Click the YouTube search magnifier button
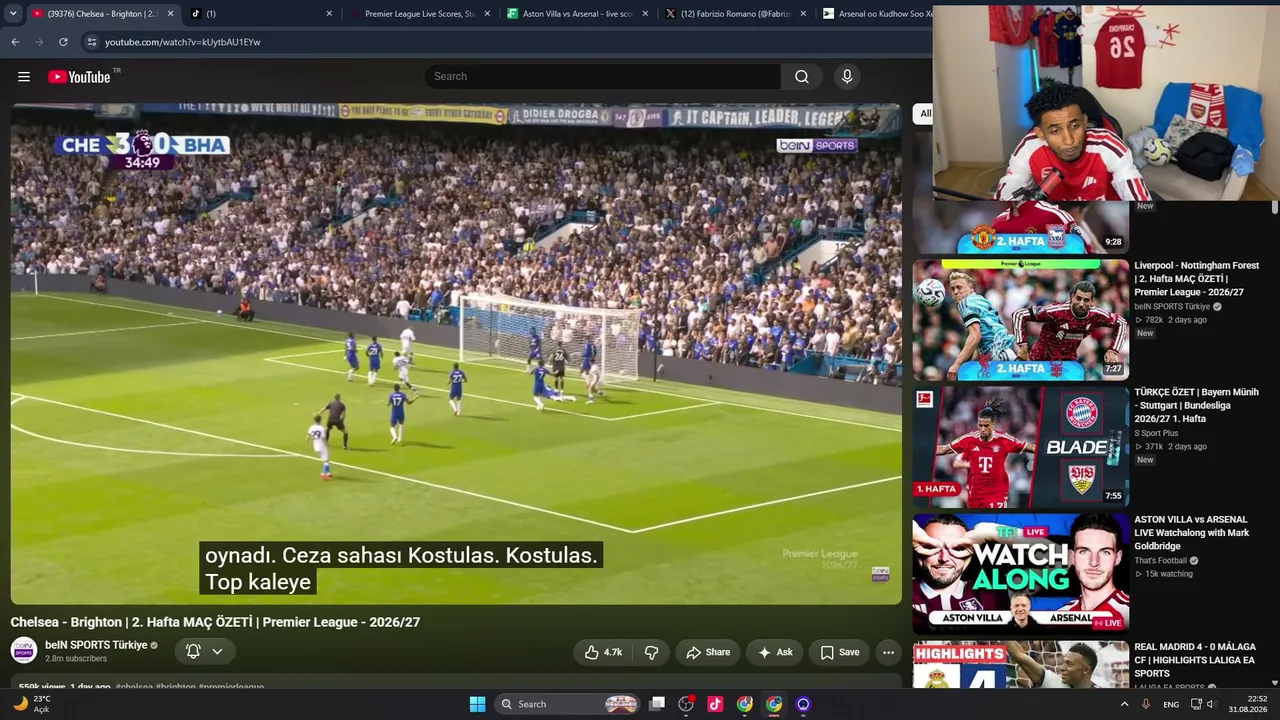This screenshot has height=720, width=1280. click(x=802, y=77)
